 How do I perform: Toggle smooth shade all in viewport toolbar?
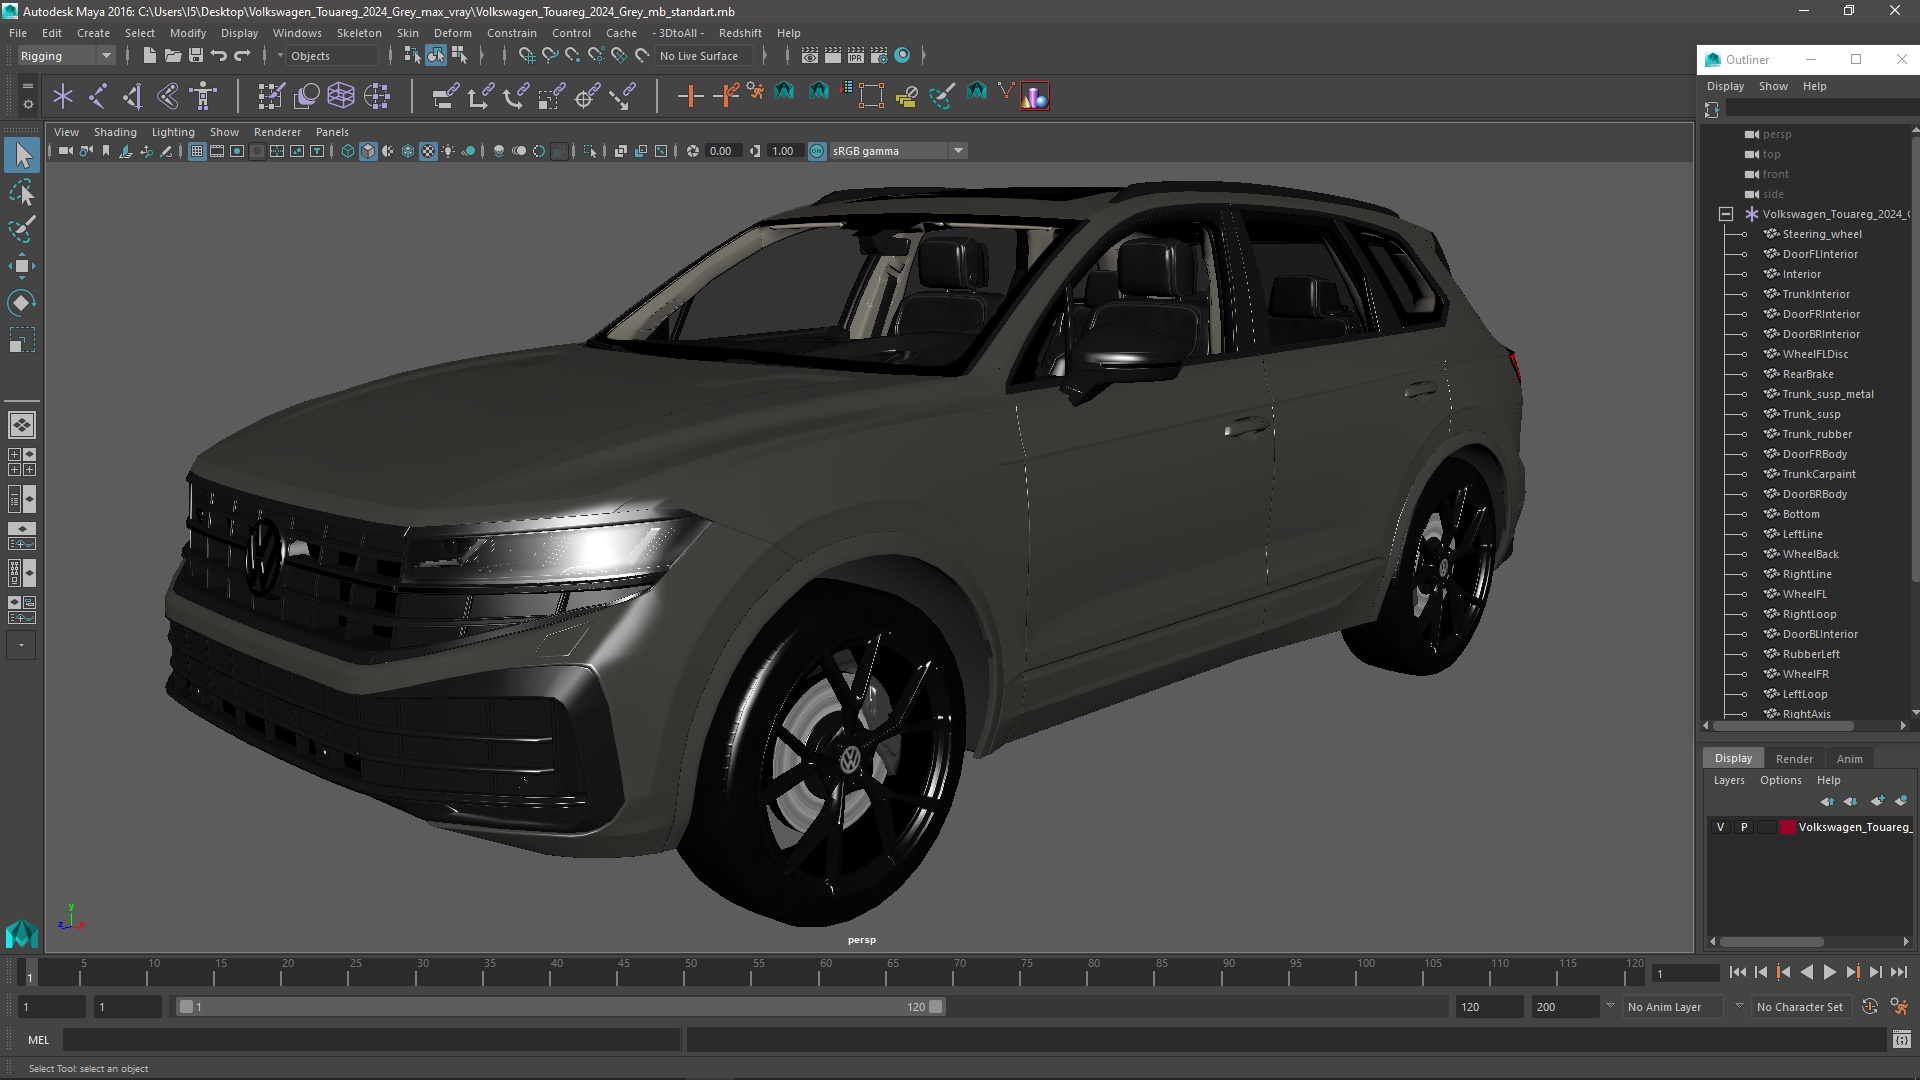click(x=368, y=151)
